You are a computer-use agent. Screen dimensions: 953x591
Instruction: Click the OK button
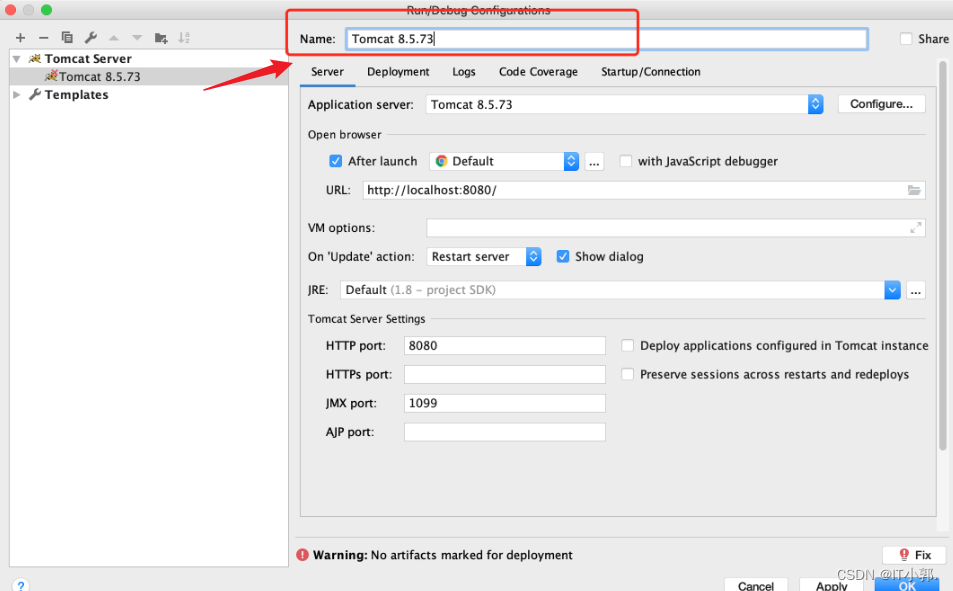point(907,585)
